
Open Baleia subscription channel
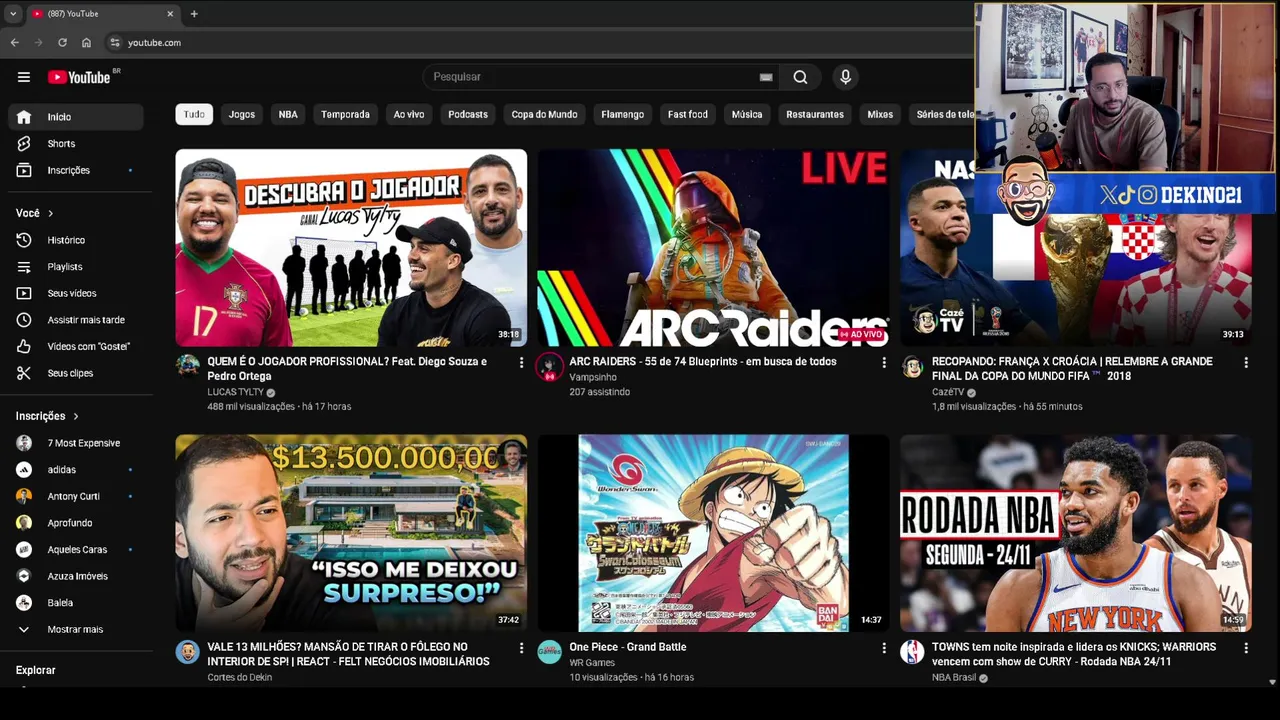pos(76,603)
